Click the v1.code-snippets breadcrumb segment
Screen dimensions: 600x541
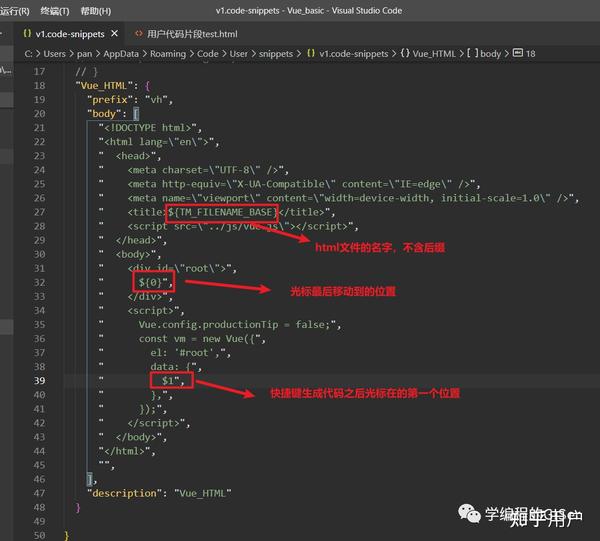(354, 54)
